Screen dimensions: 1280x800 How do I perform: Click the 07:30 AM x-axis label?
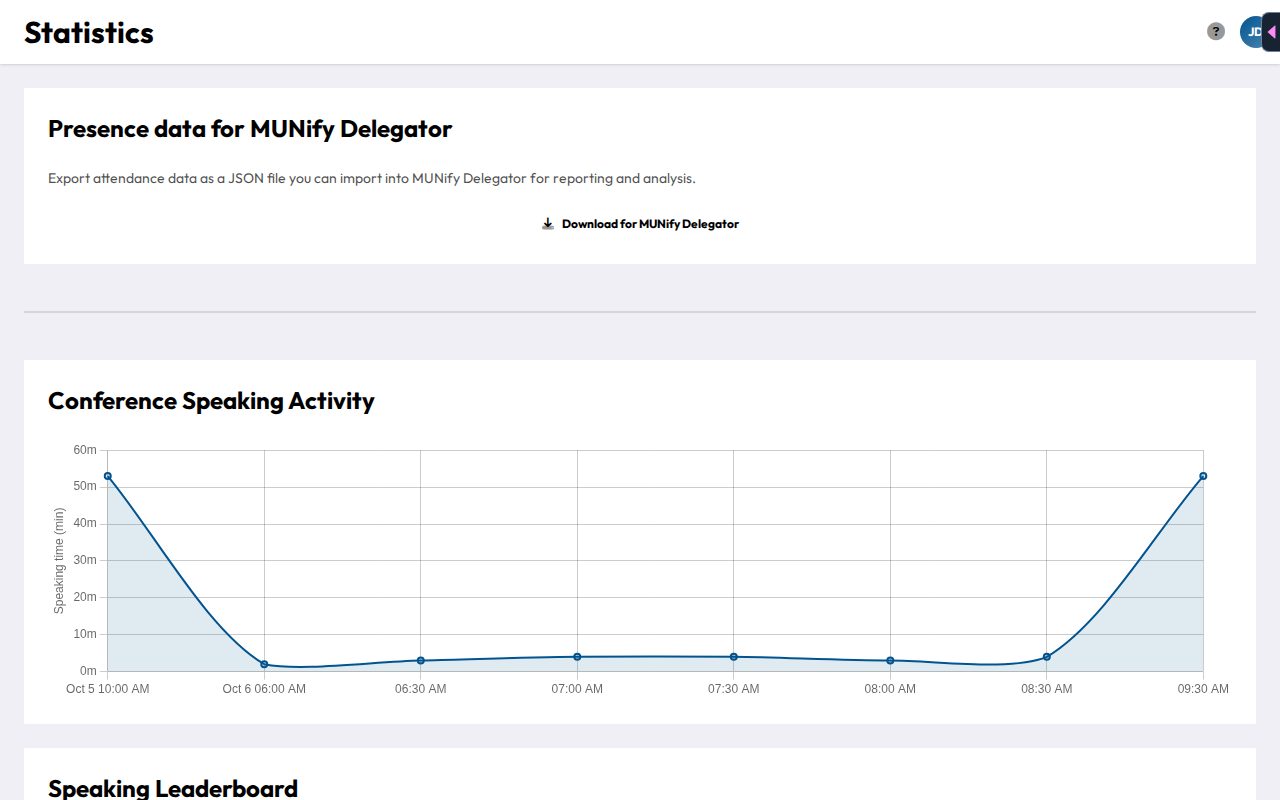[734, 689]
